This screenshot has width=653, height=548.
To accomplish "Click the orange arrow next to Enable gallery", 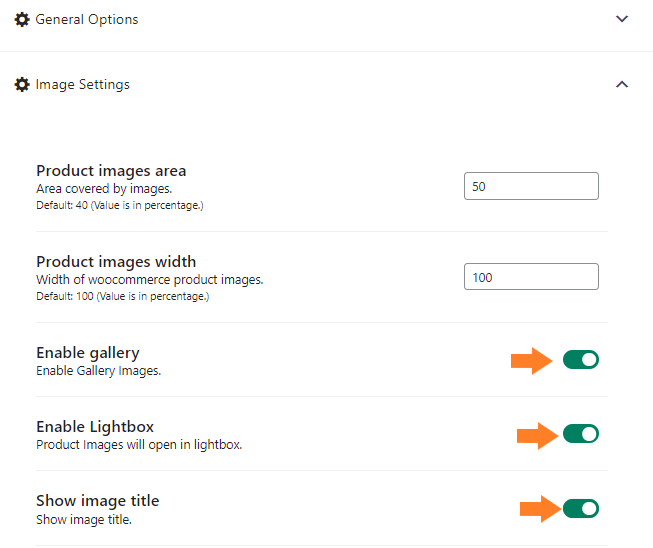I will pyautogui.click(x=532, y=361).
